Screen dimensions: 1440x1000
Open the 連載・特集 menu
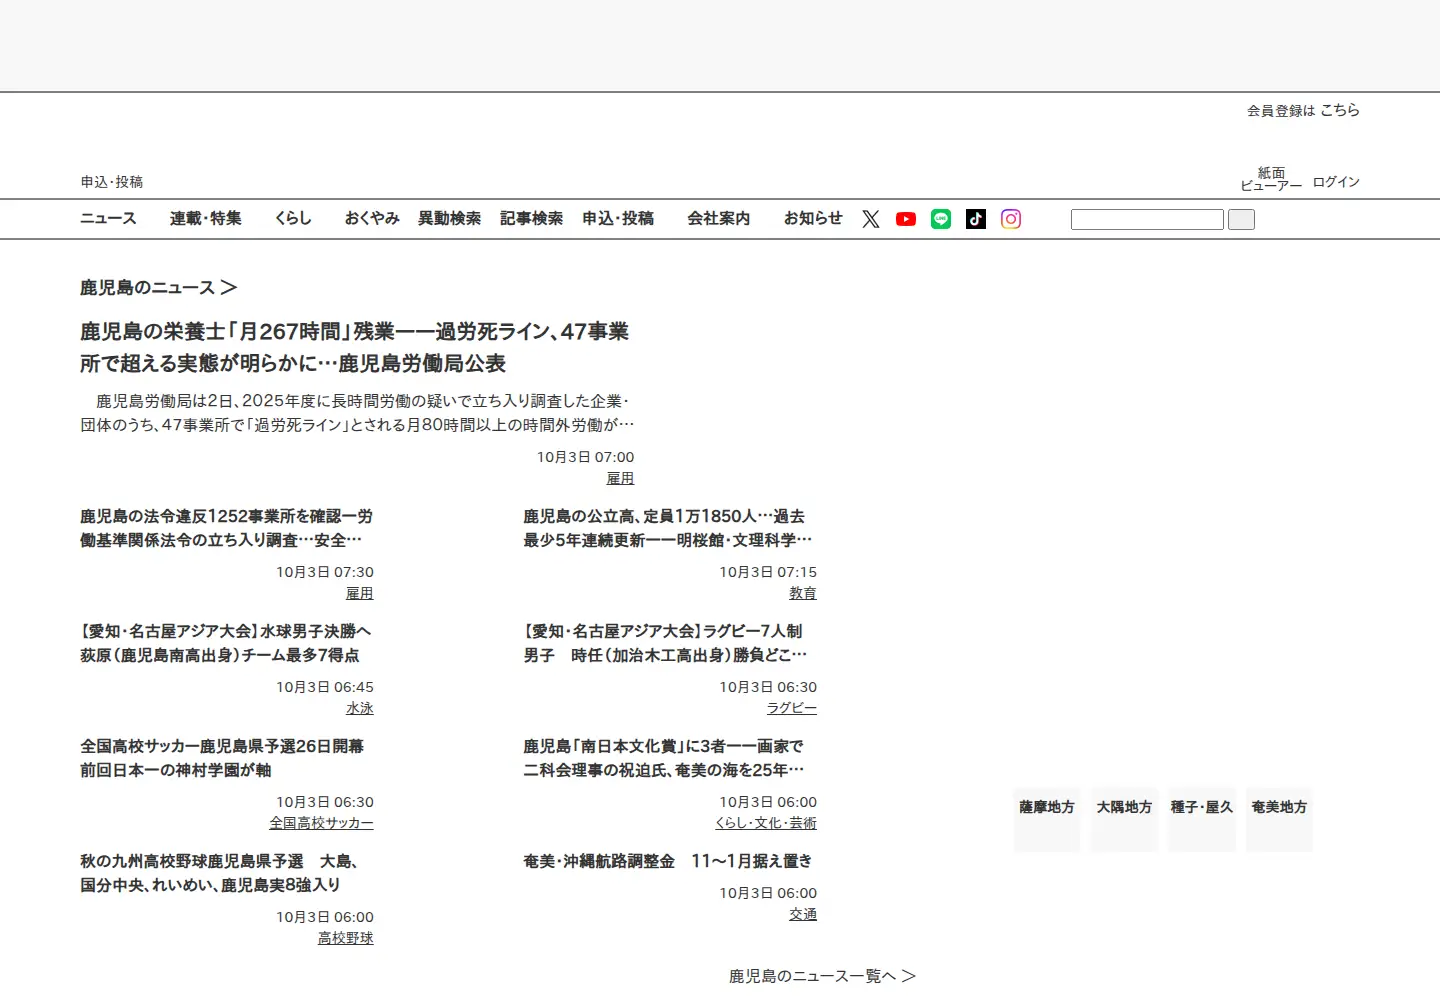coord(206,218)
